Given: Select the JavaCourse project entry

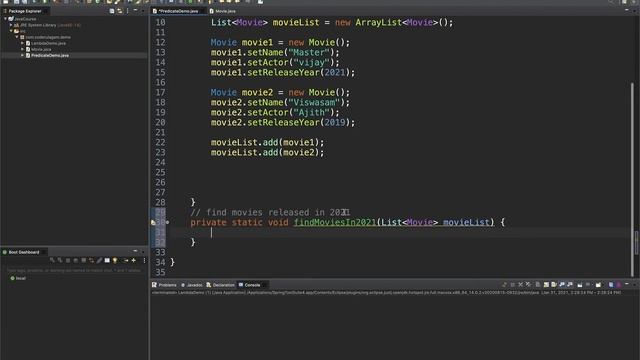Looking at the screenshot, I should [x=25, y=19].
